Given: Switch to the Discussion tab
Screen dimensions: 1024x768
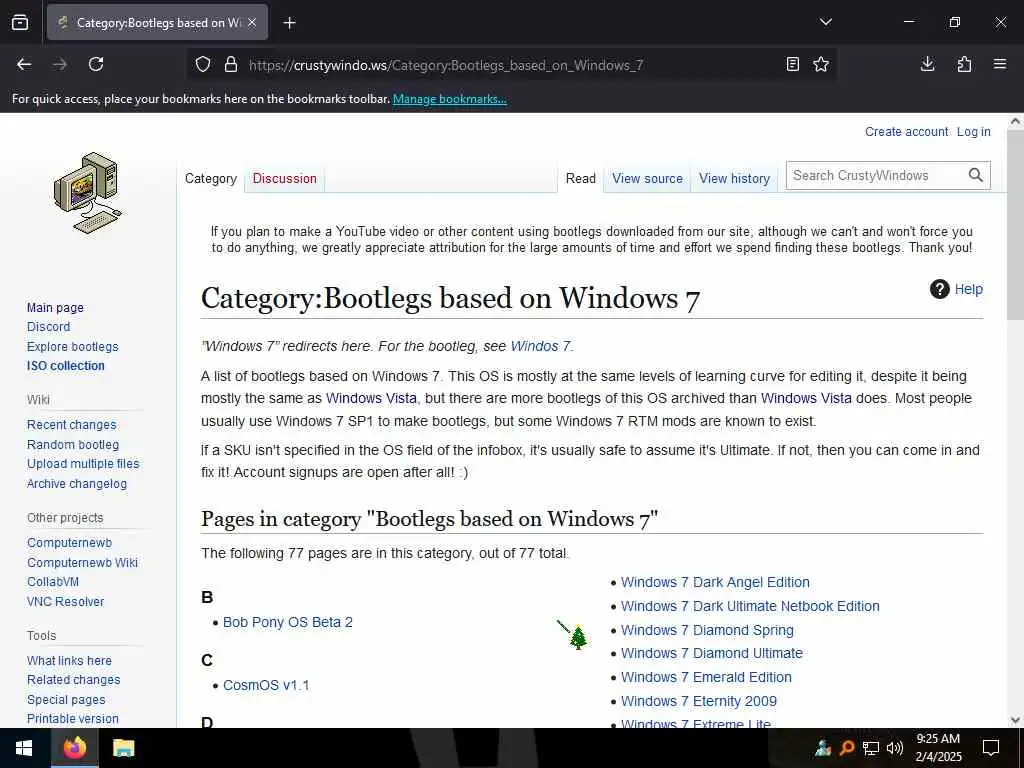Looking at the screenshot, I should 284,178.
